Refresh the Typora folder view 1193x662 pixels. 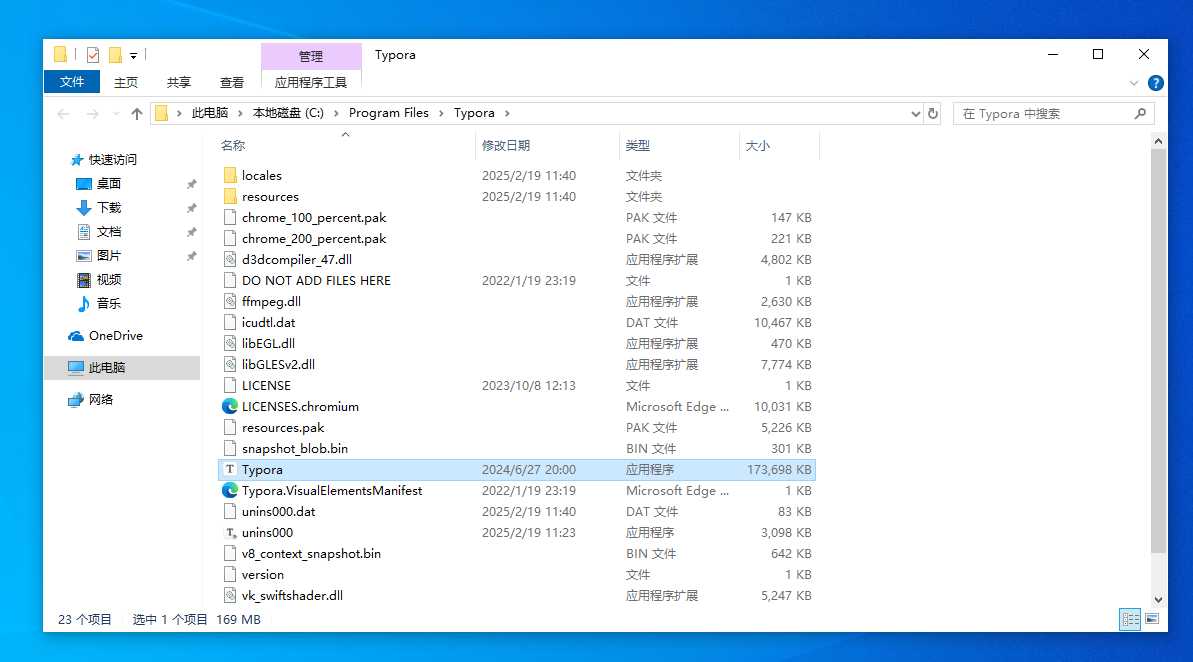coord(933,114)
